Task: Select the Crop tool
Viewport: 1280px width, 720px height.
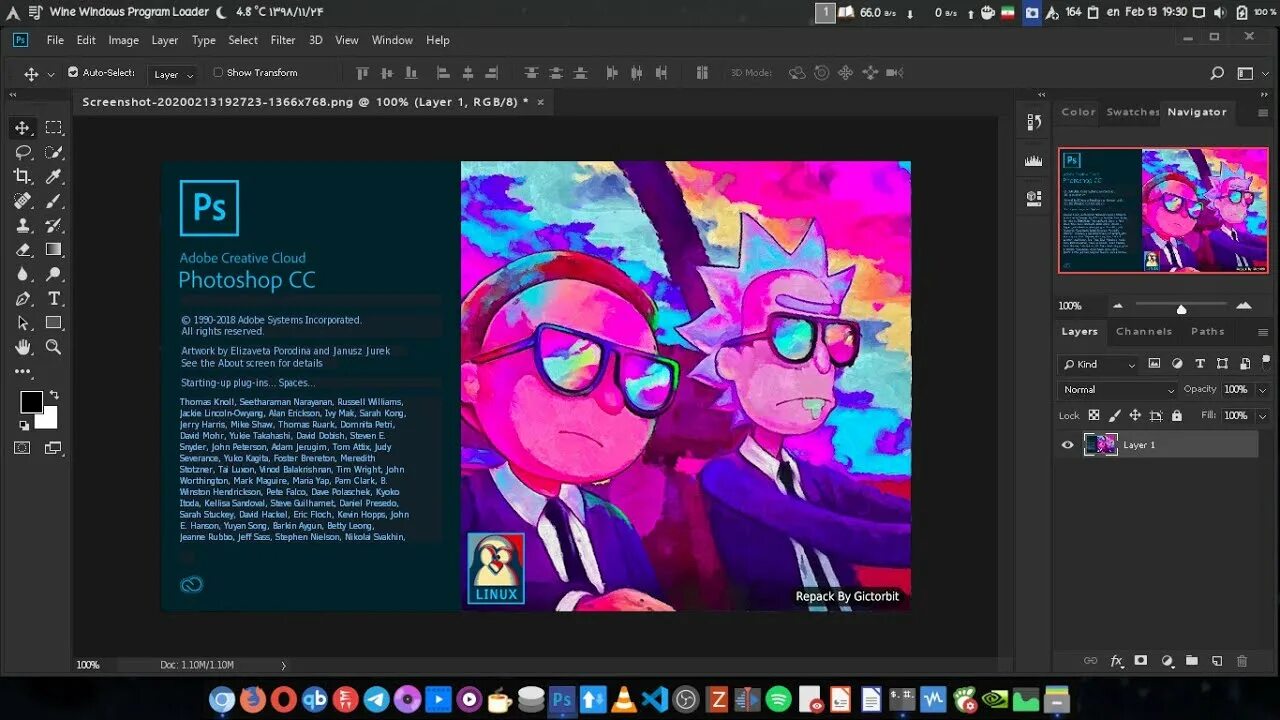Action: (x=22, y=177)
